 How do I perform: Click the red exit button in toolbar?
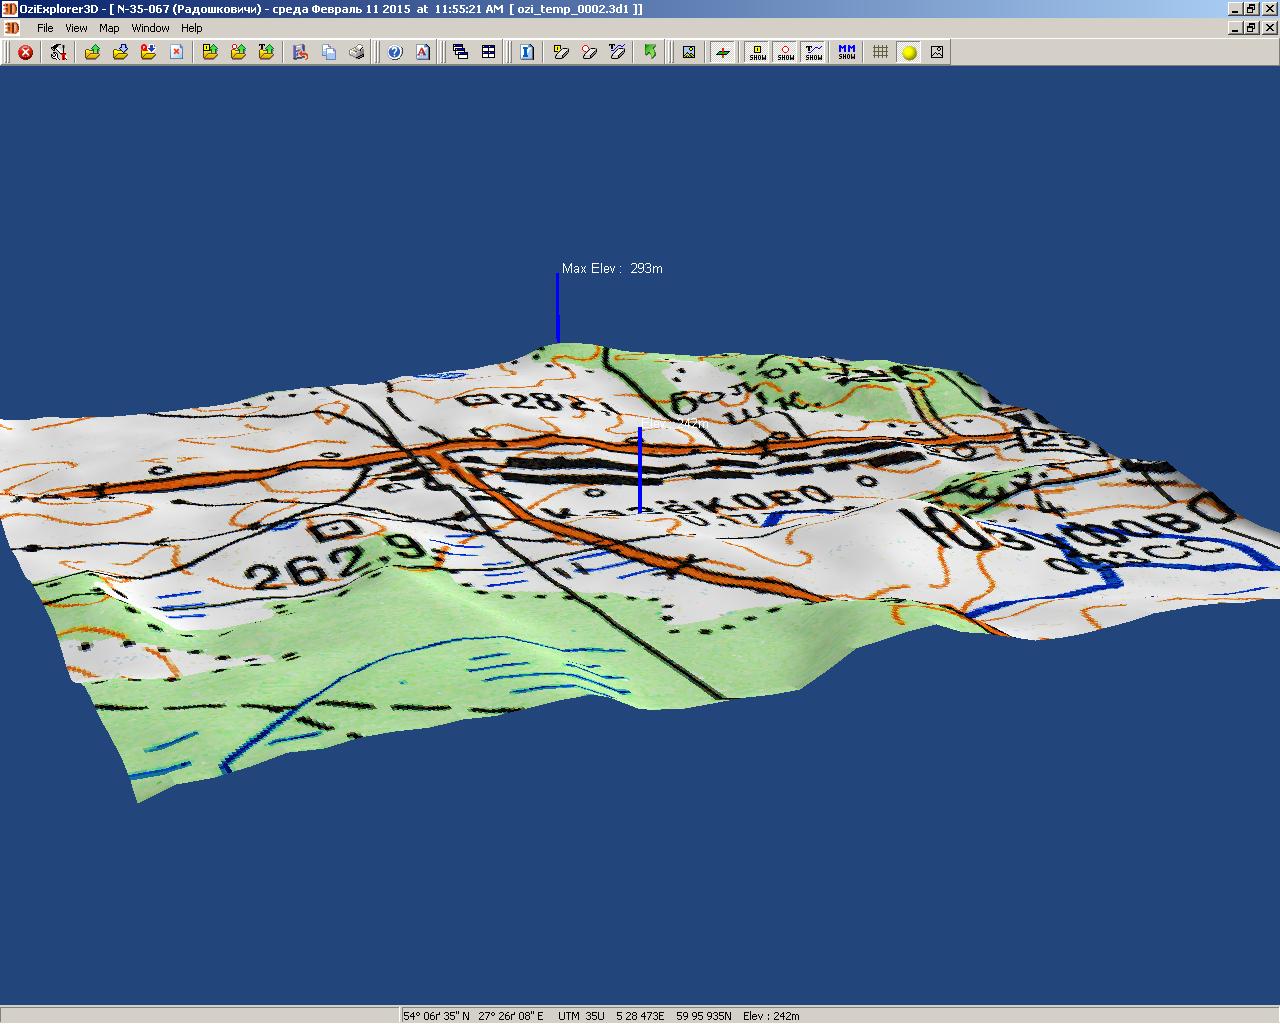point(26,52)
